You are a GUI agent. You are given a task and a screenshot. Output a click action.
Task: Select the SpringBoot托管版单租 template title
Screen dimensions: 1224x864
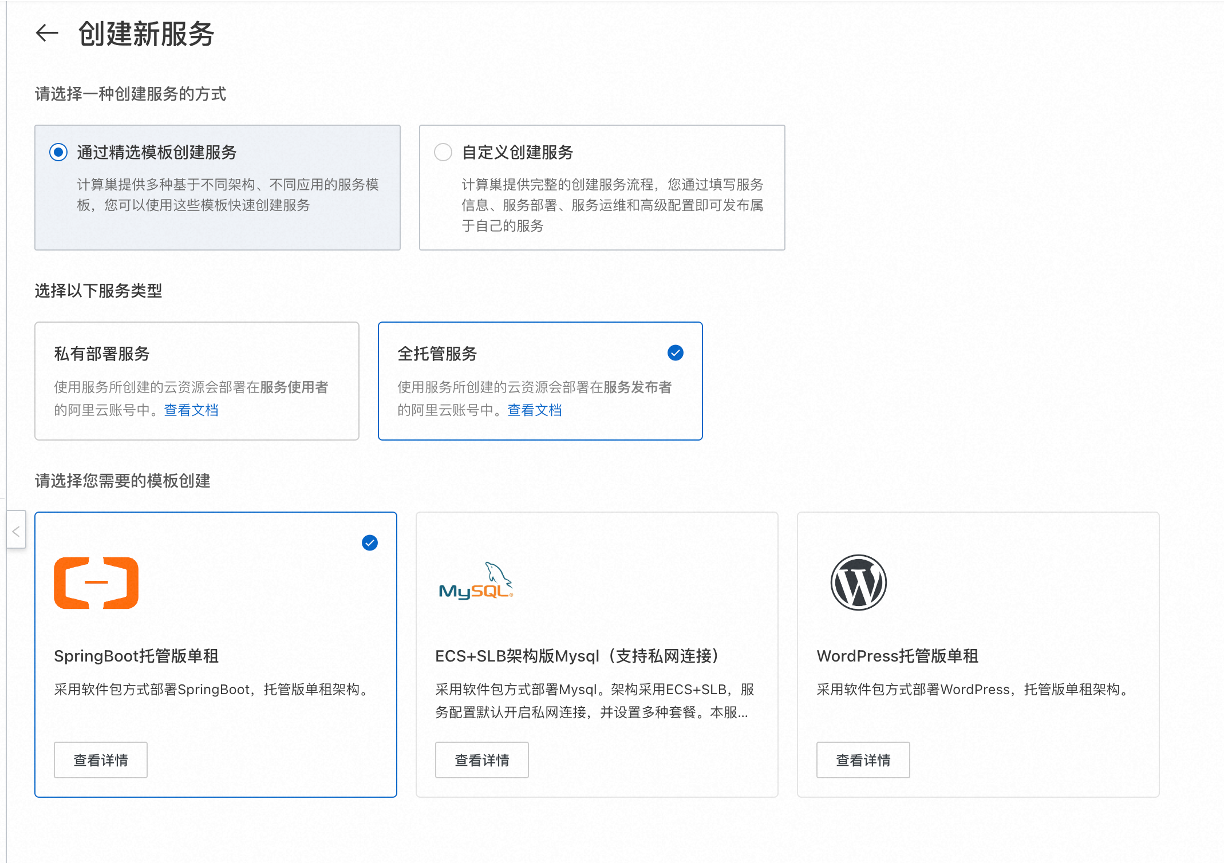click(x=136, y=656)
